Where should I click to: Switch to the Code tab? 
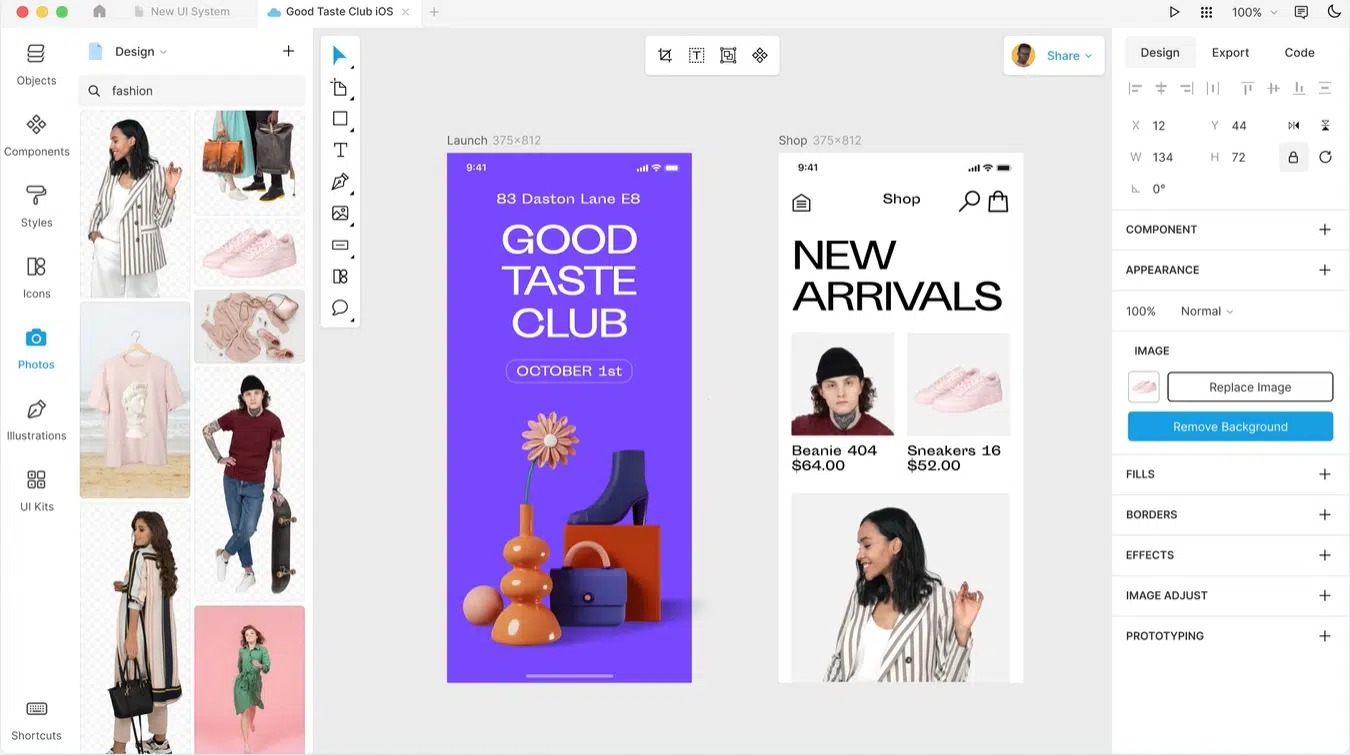pos(1299,52)
